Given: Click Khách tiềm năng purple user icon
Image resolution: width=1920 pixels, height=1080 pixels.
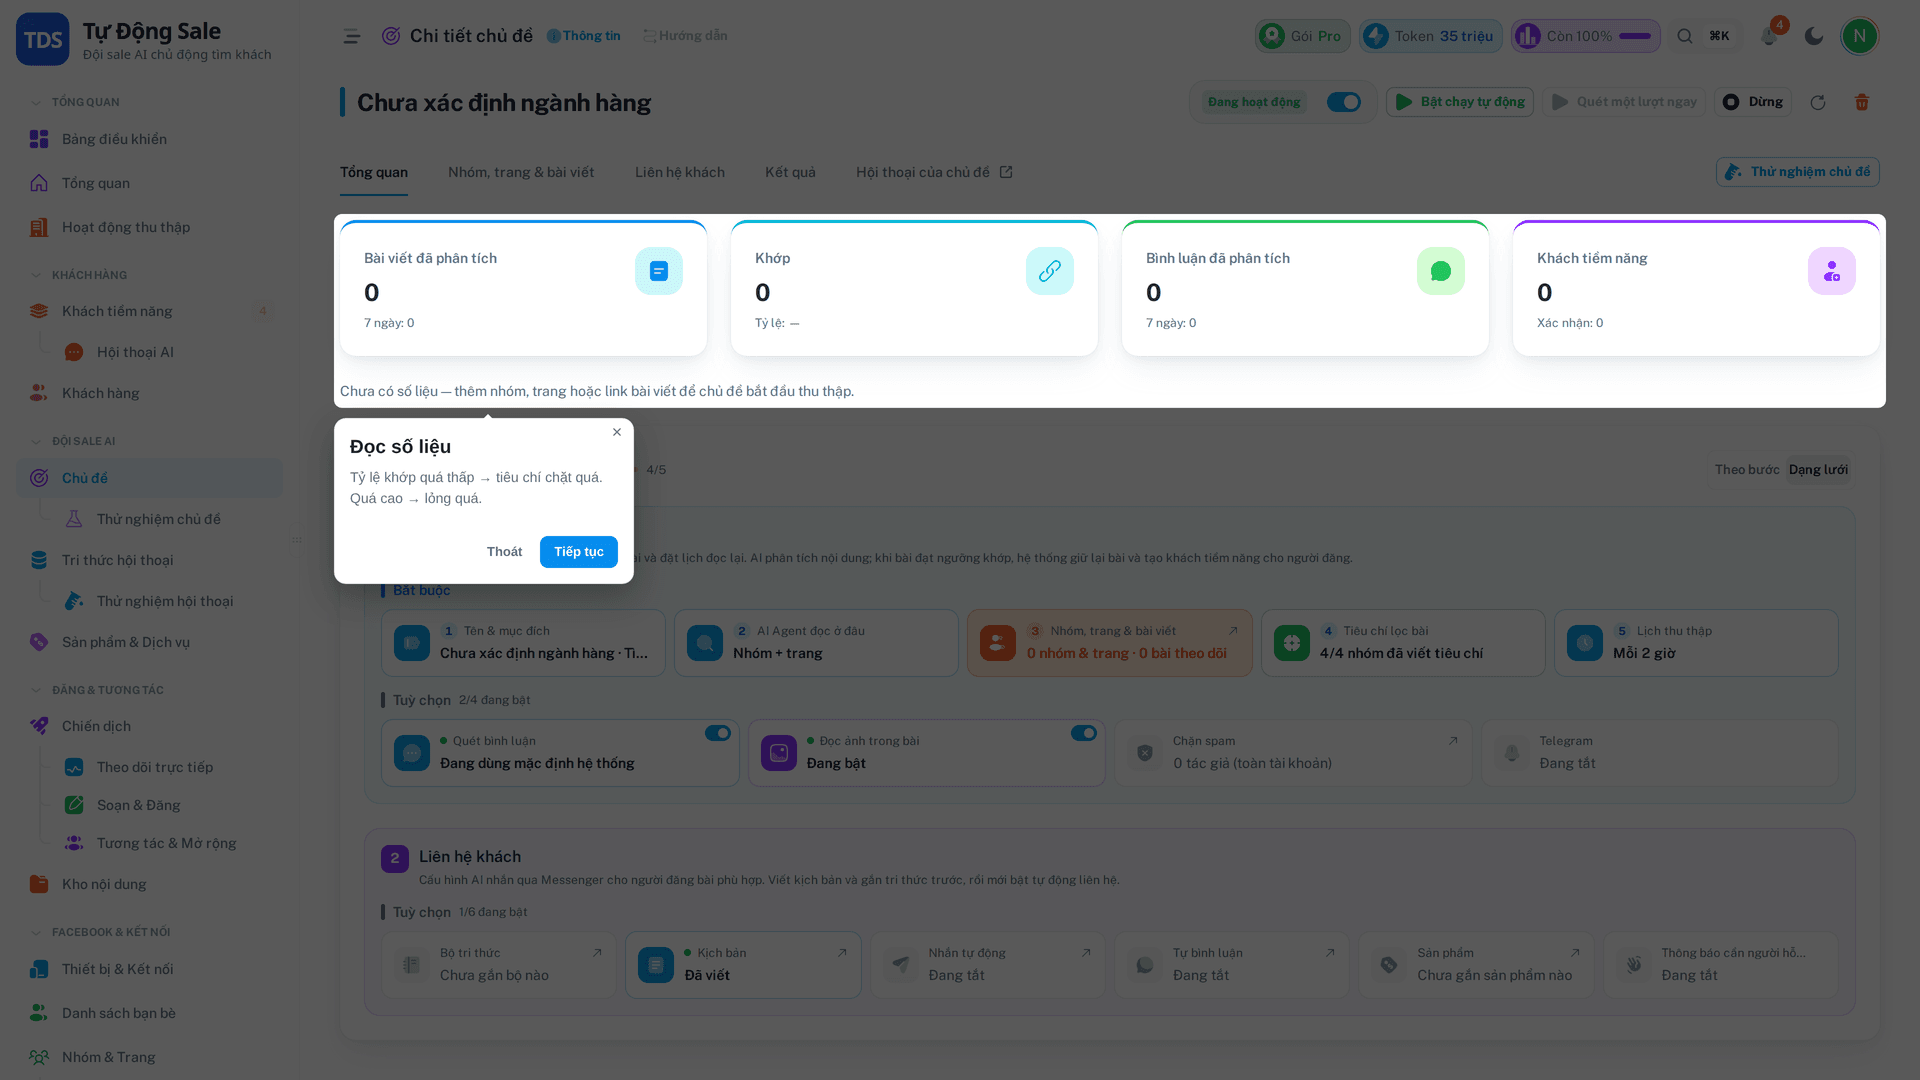Looking at the screenshot, I should (1831, 271).
